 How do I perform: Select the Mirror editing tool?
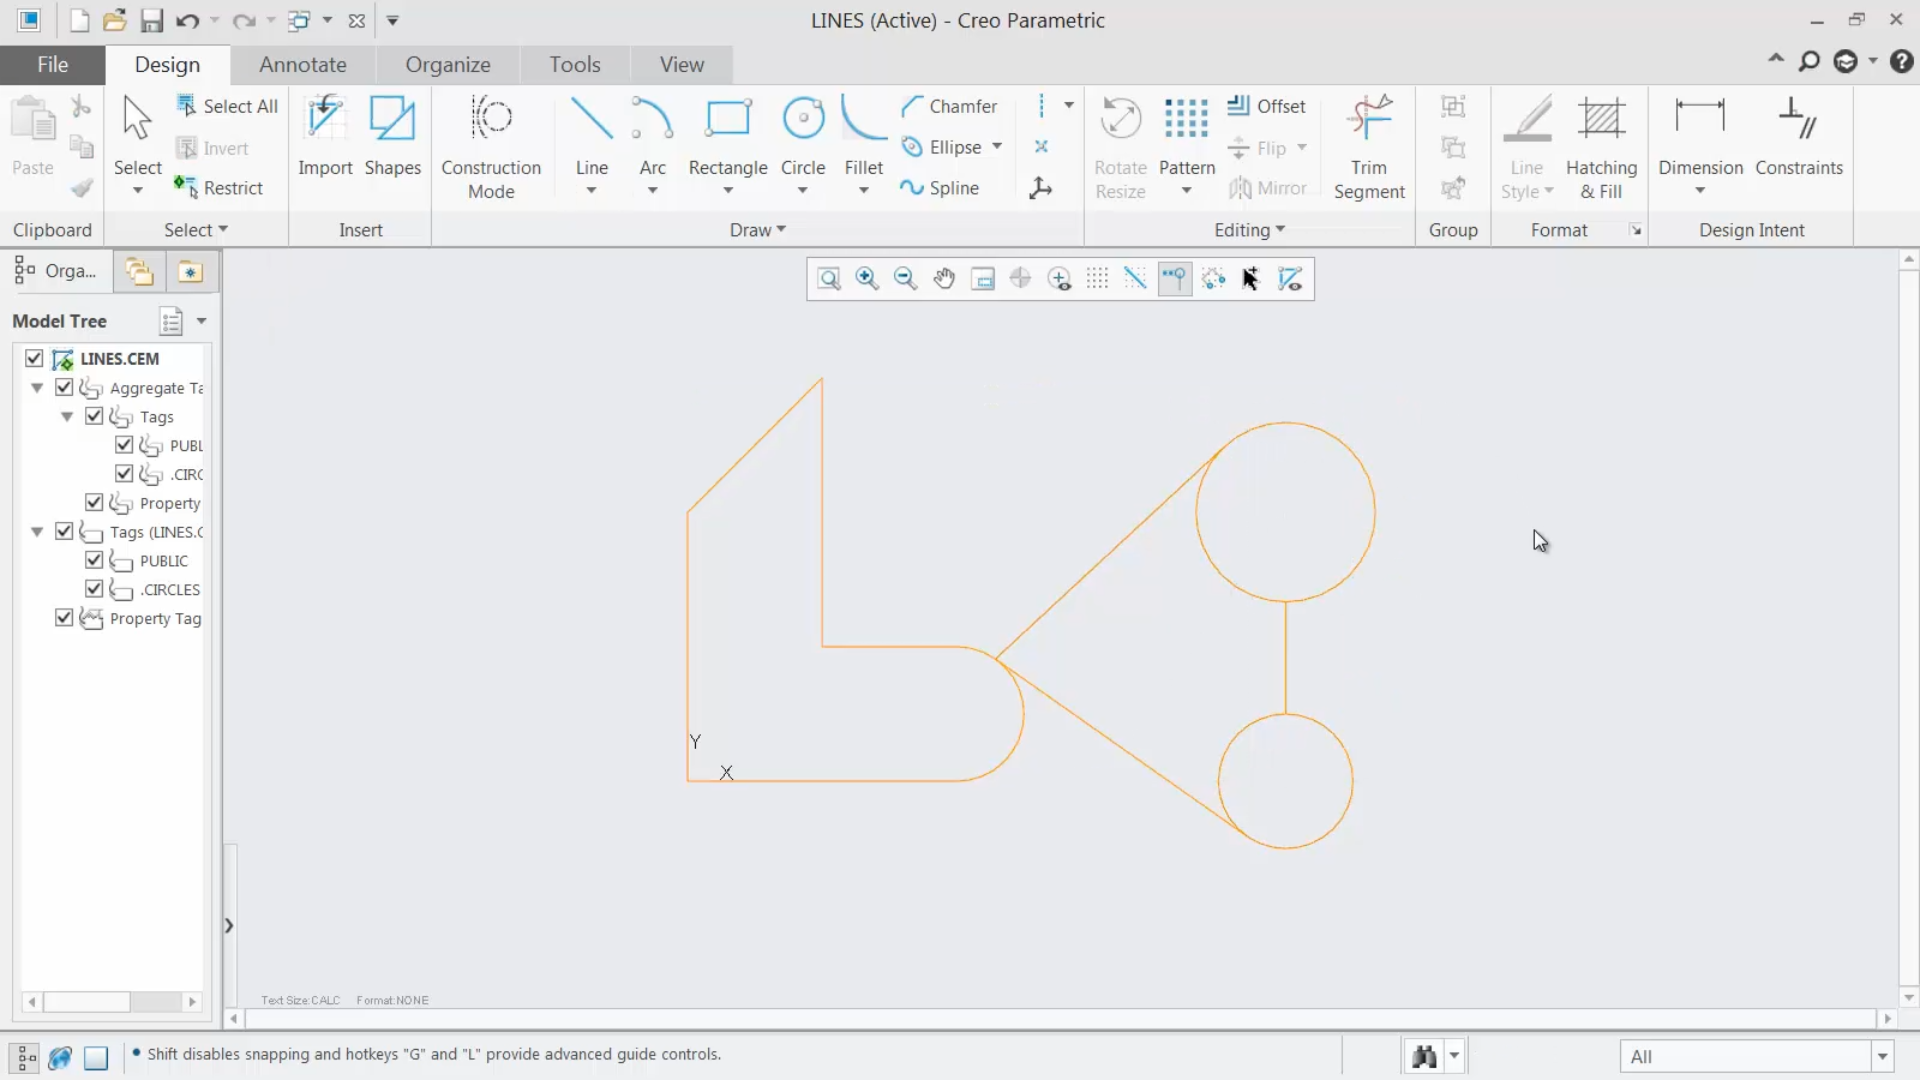[x=1269, y=188]
